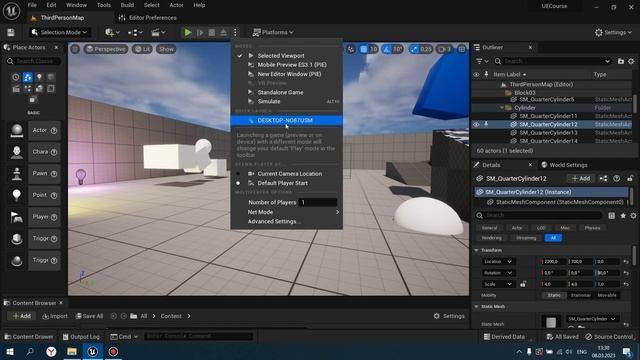This screenshot has width=640, height=360.
Task: Toggle viewport grid snapping icon
Action: [x=363, y=49]
